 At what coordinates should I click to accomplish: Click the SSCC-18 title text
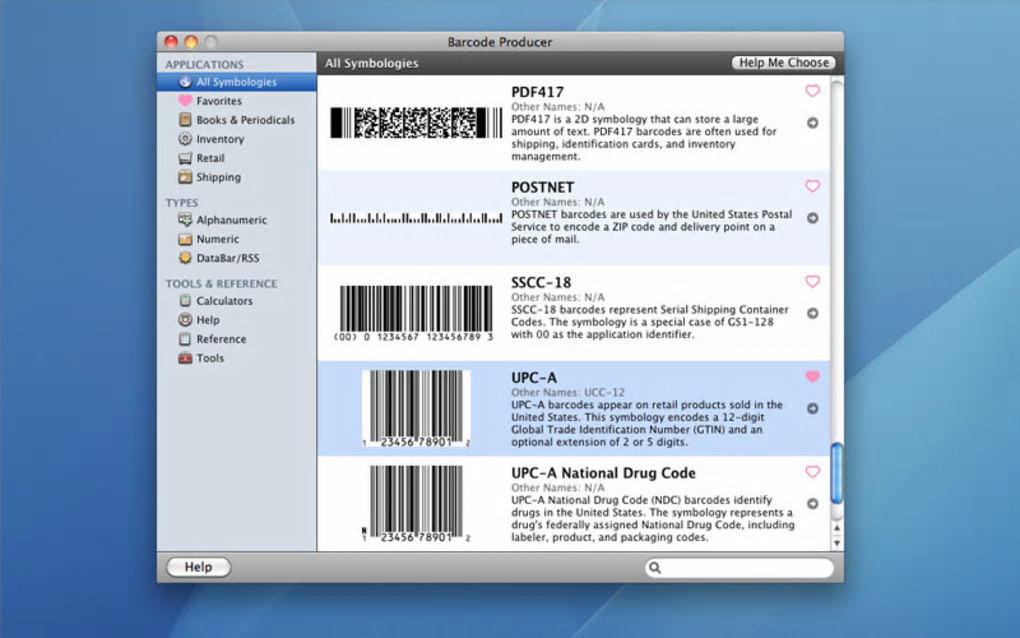pos(541,282)
